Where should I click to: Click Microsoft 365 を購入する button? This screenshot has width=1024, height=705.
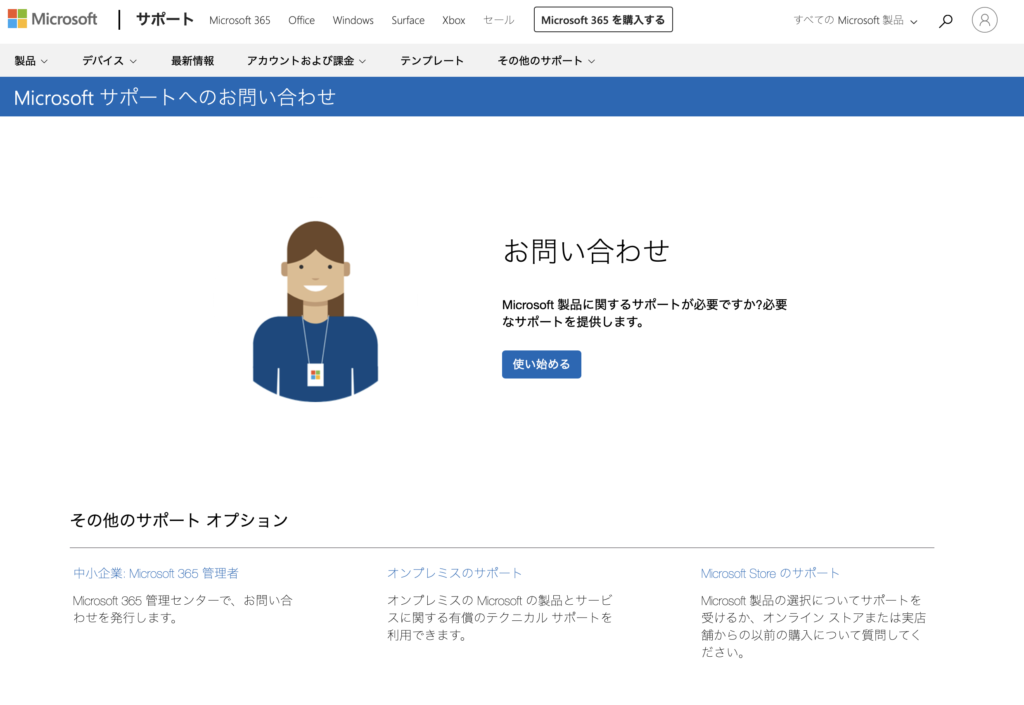[x=603, y=20]
